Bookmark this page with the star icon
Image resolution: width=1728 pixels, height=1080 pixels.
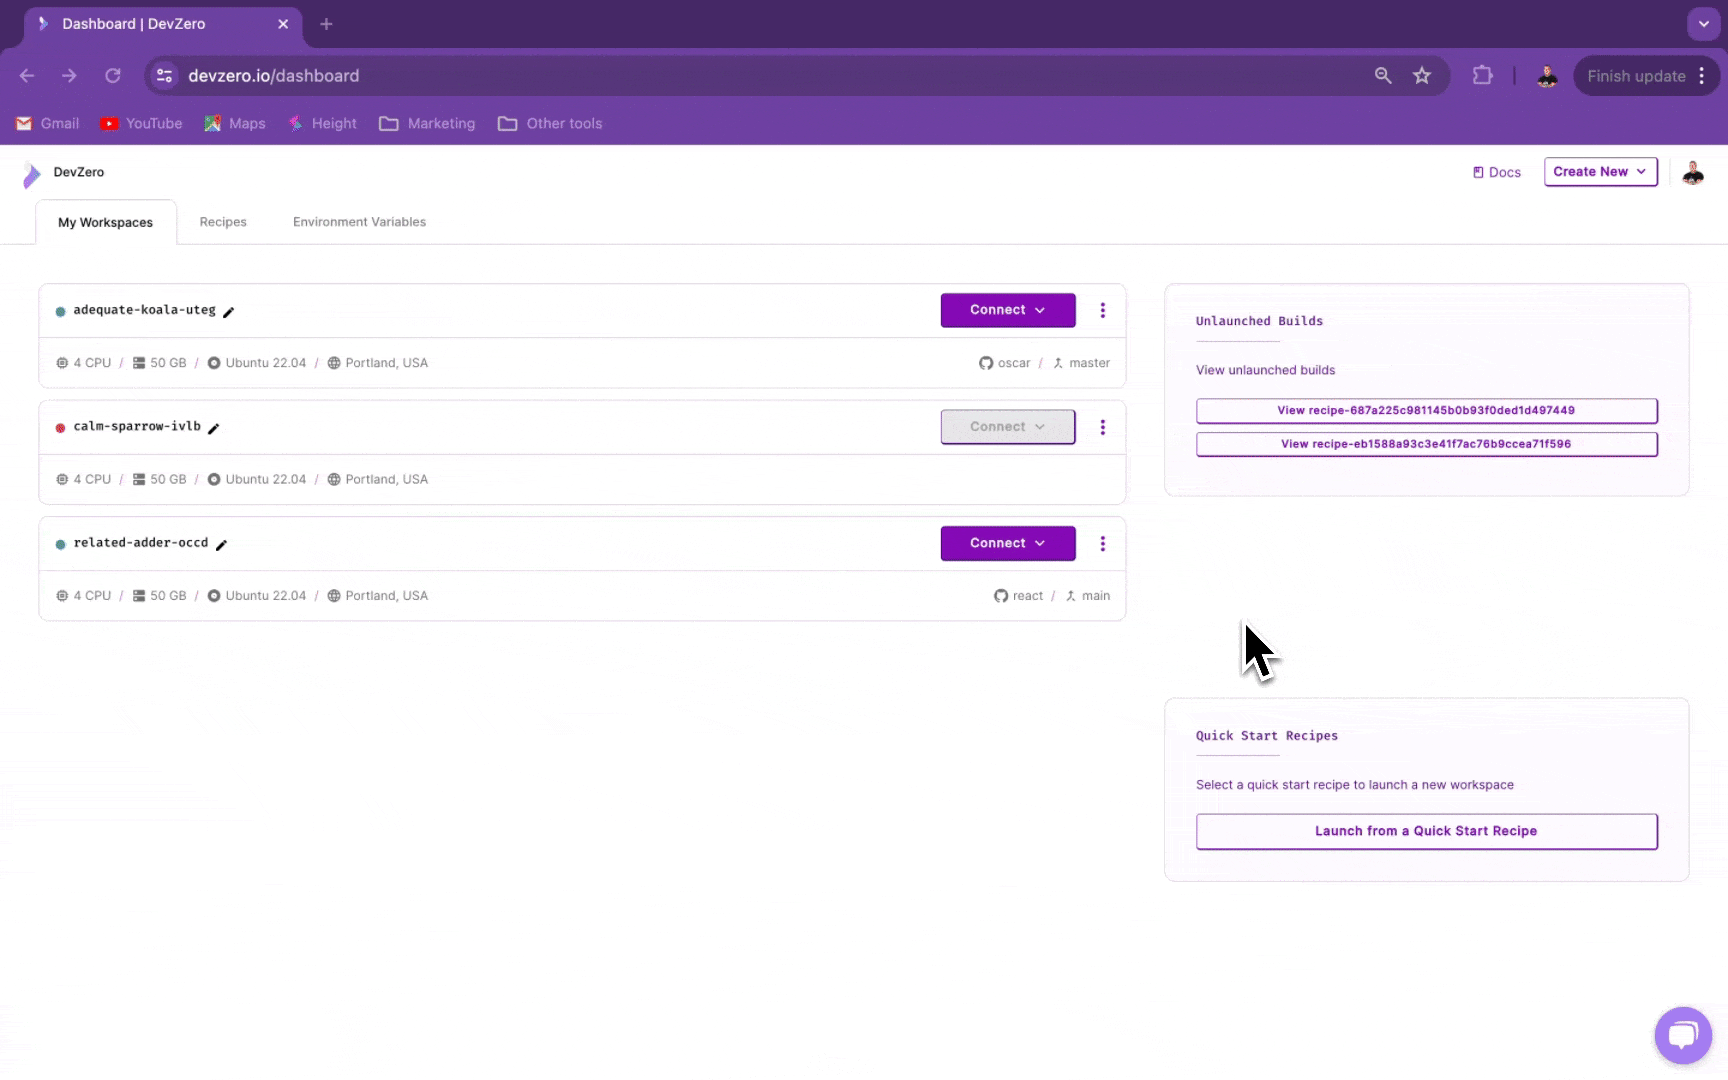coord(1421,76)
